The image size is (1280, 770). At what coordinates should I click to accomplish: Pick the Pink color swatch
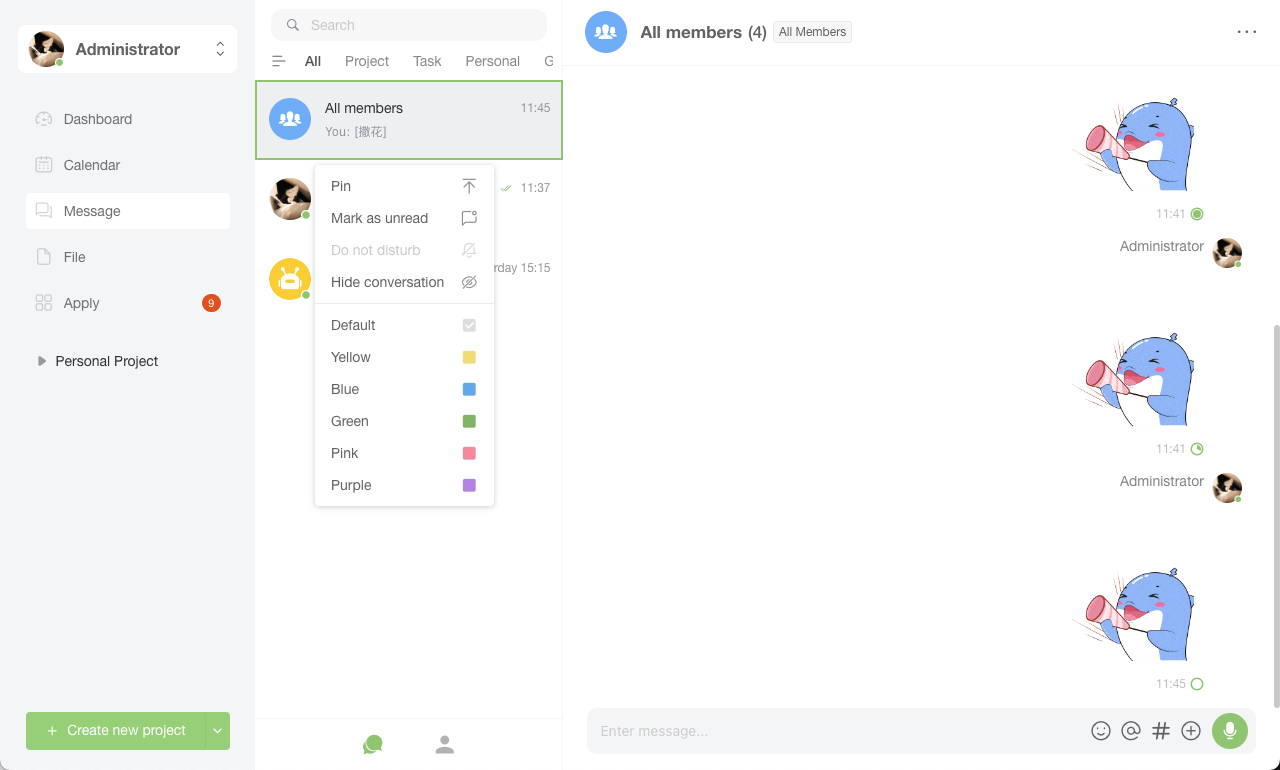(x=469, y=453)
